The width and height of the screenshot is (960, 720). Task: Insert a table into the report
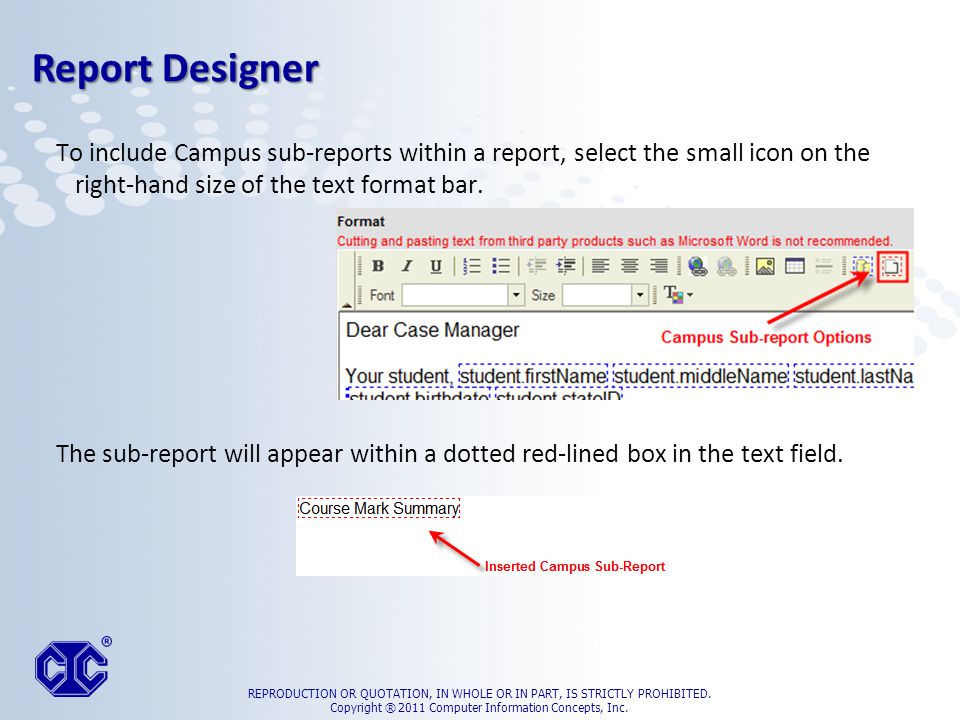pyautogui.click(x=795, y=266)
